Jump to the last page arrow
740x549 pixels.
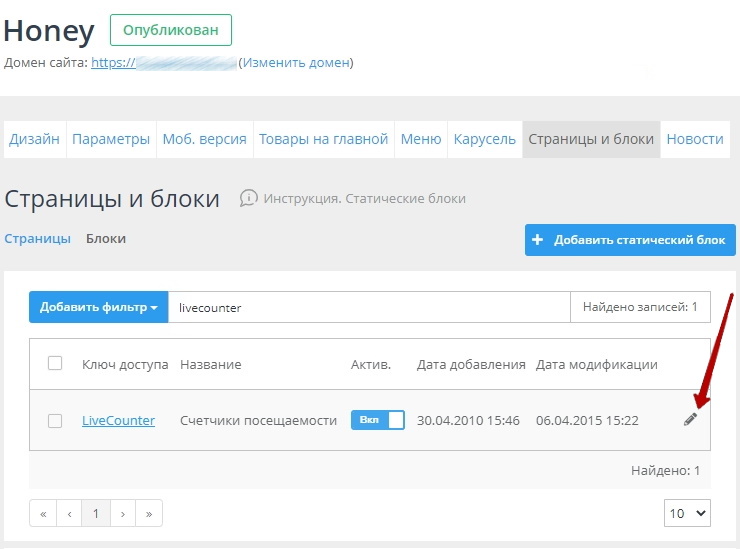[x=148, y=514]
